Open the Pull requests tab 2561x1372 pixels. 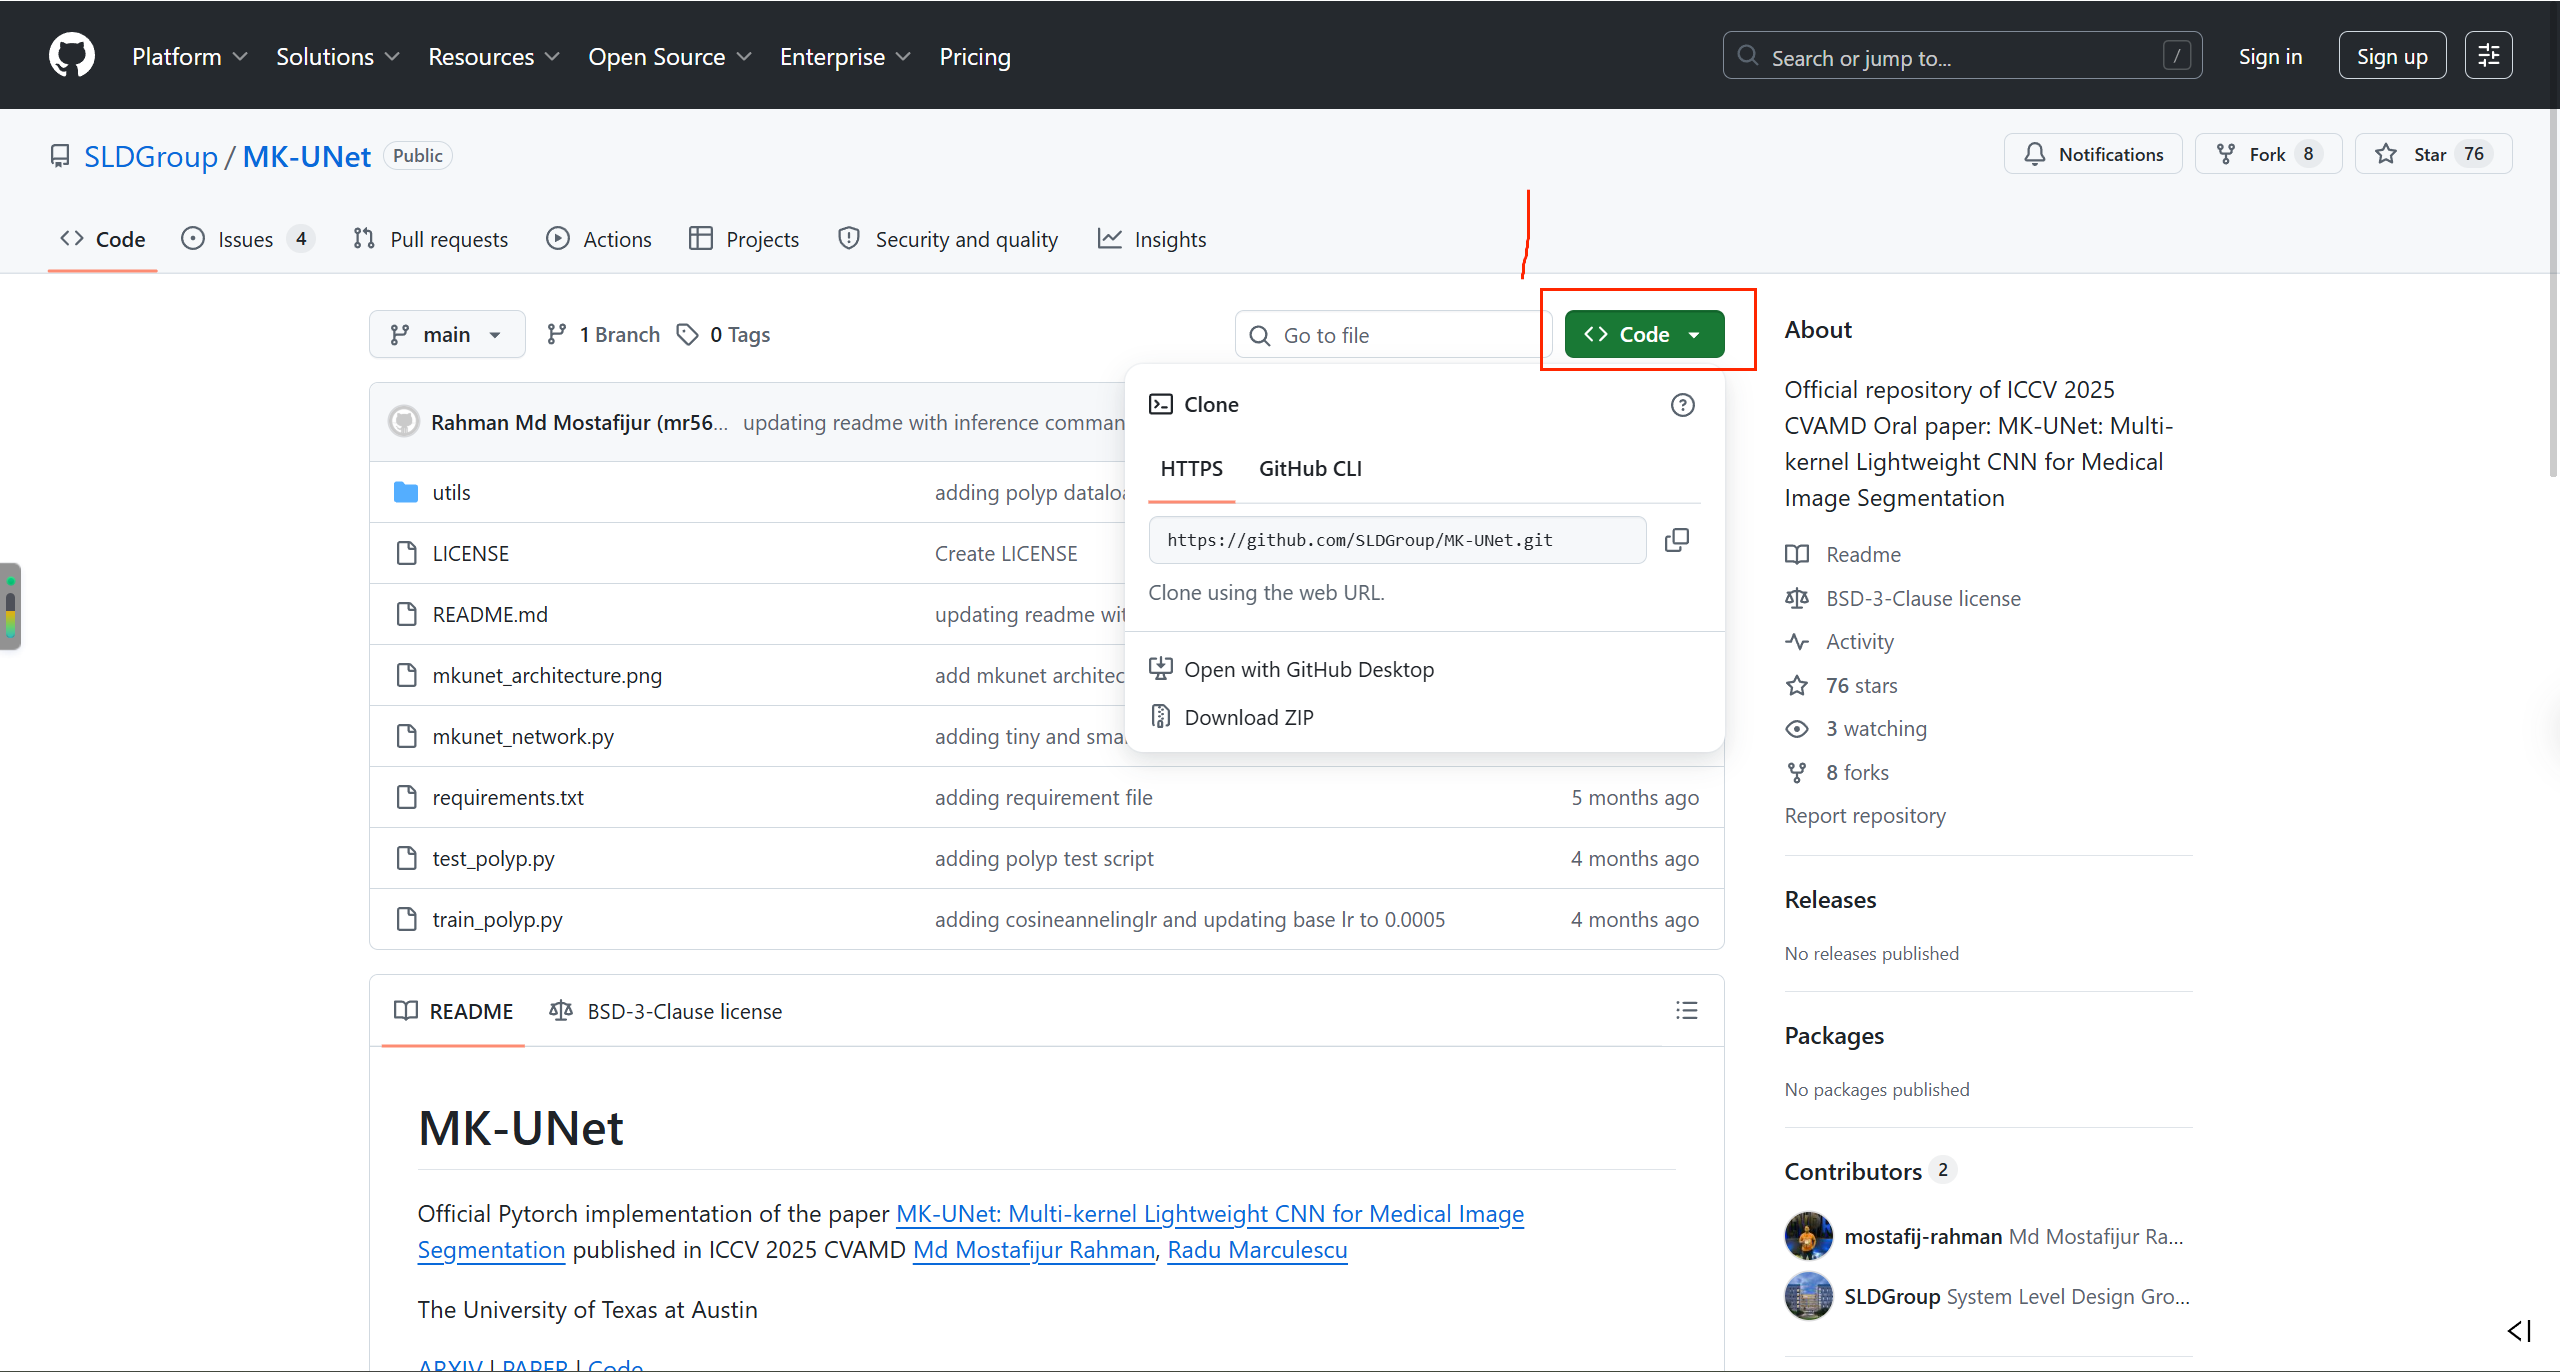point(430,239)
